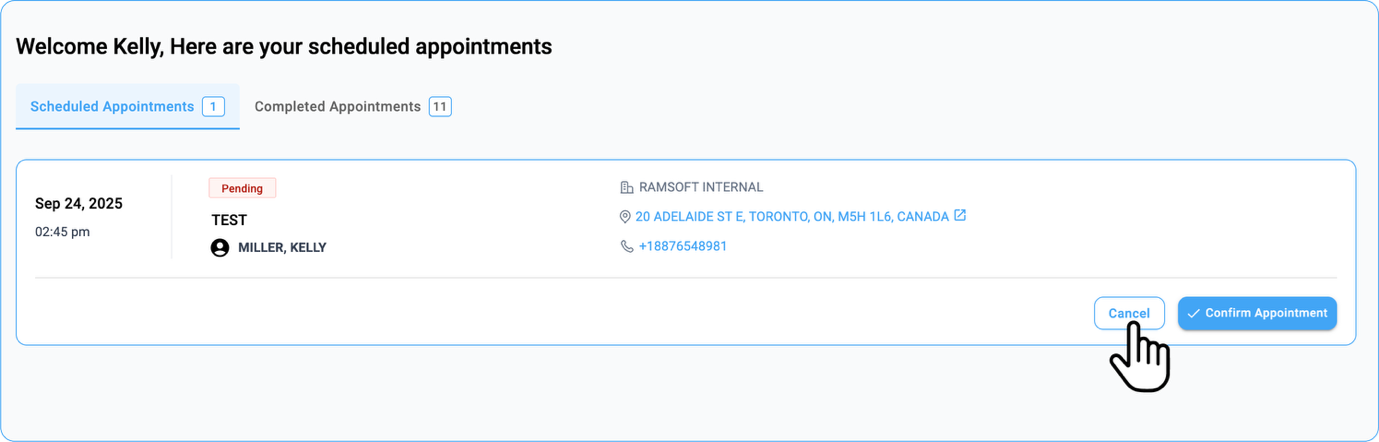The image size is (1379, 442).
Task: Click the external link icon after the address
Action: point(960,215)
